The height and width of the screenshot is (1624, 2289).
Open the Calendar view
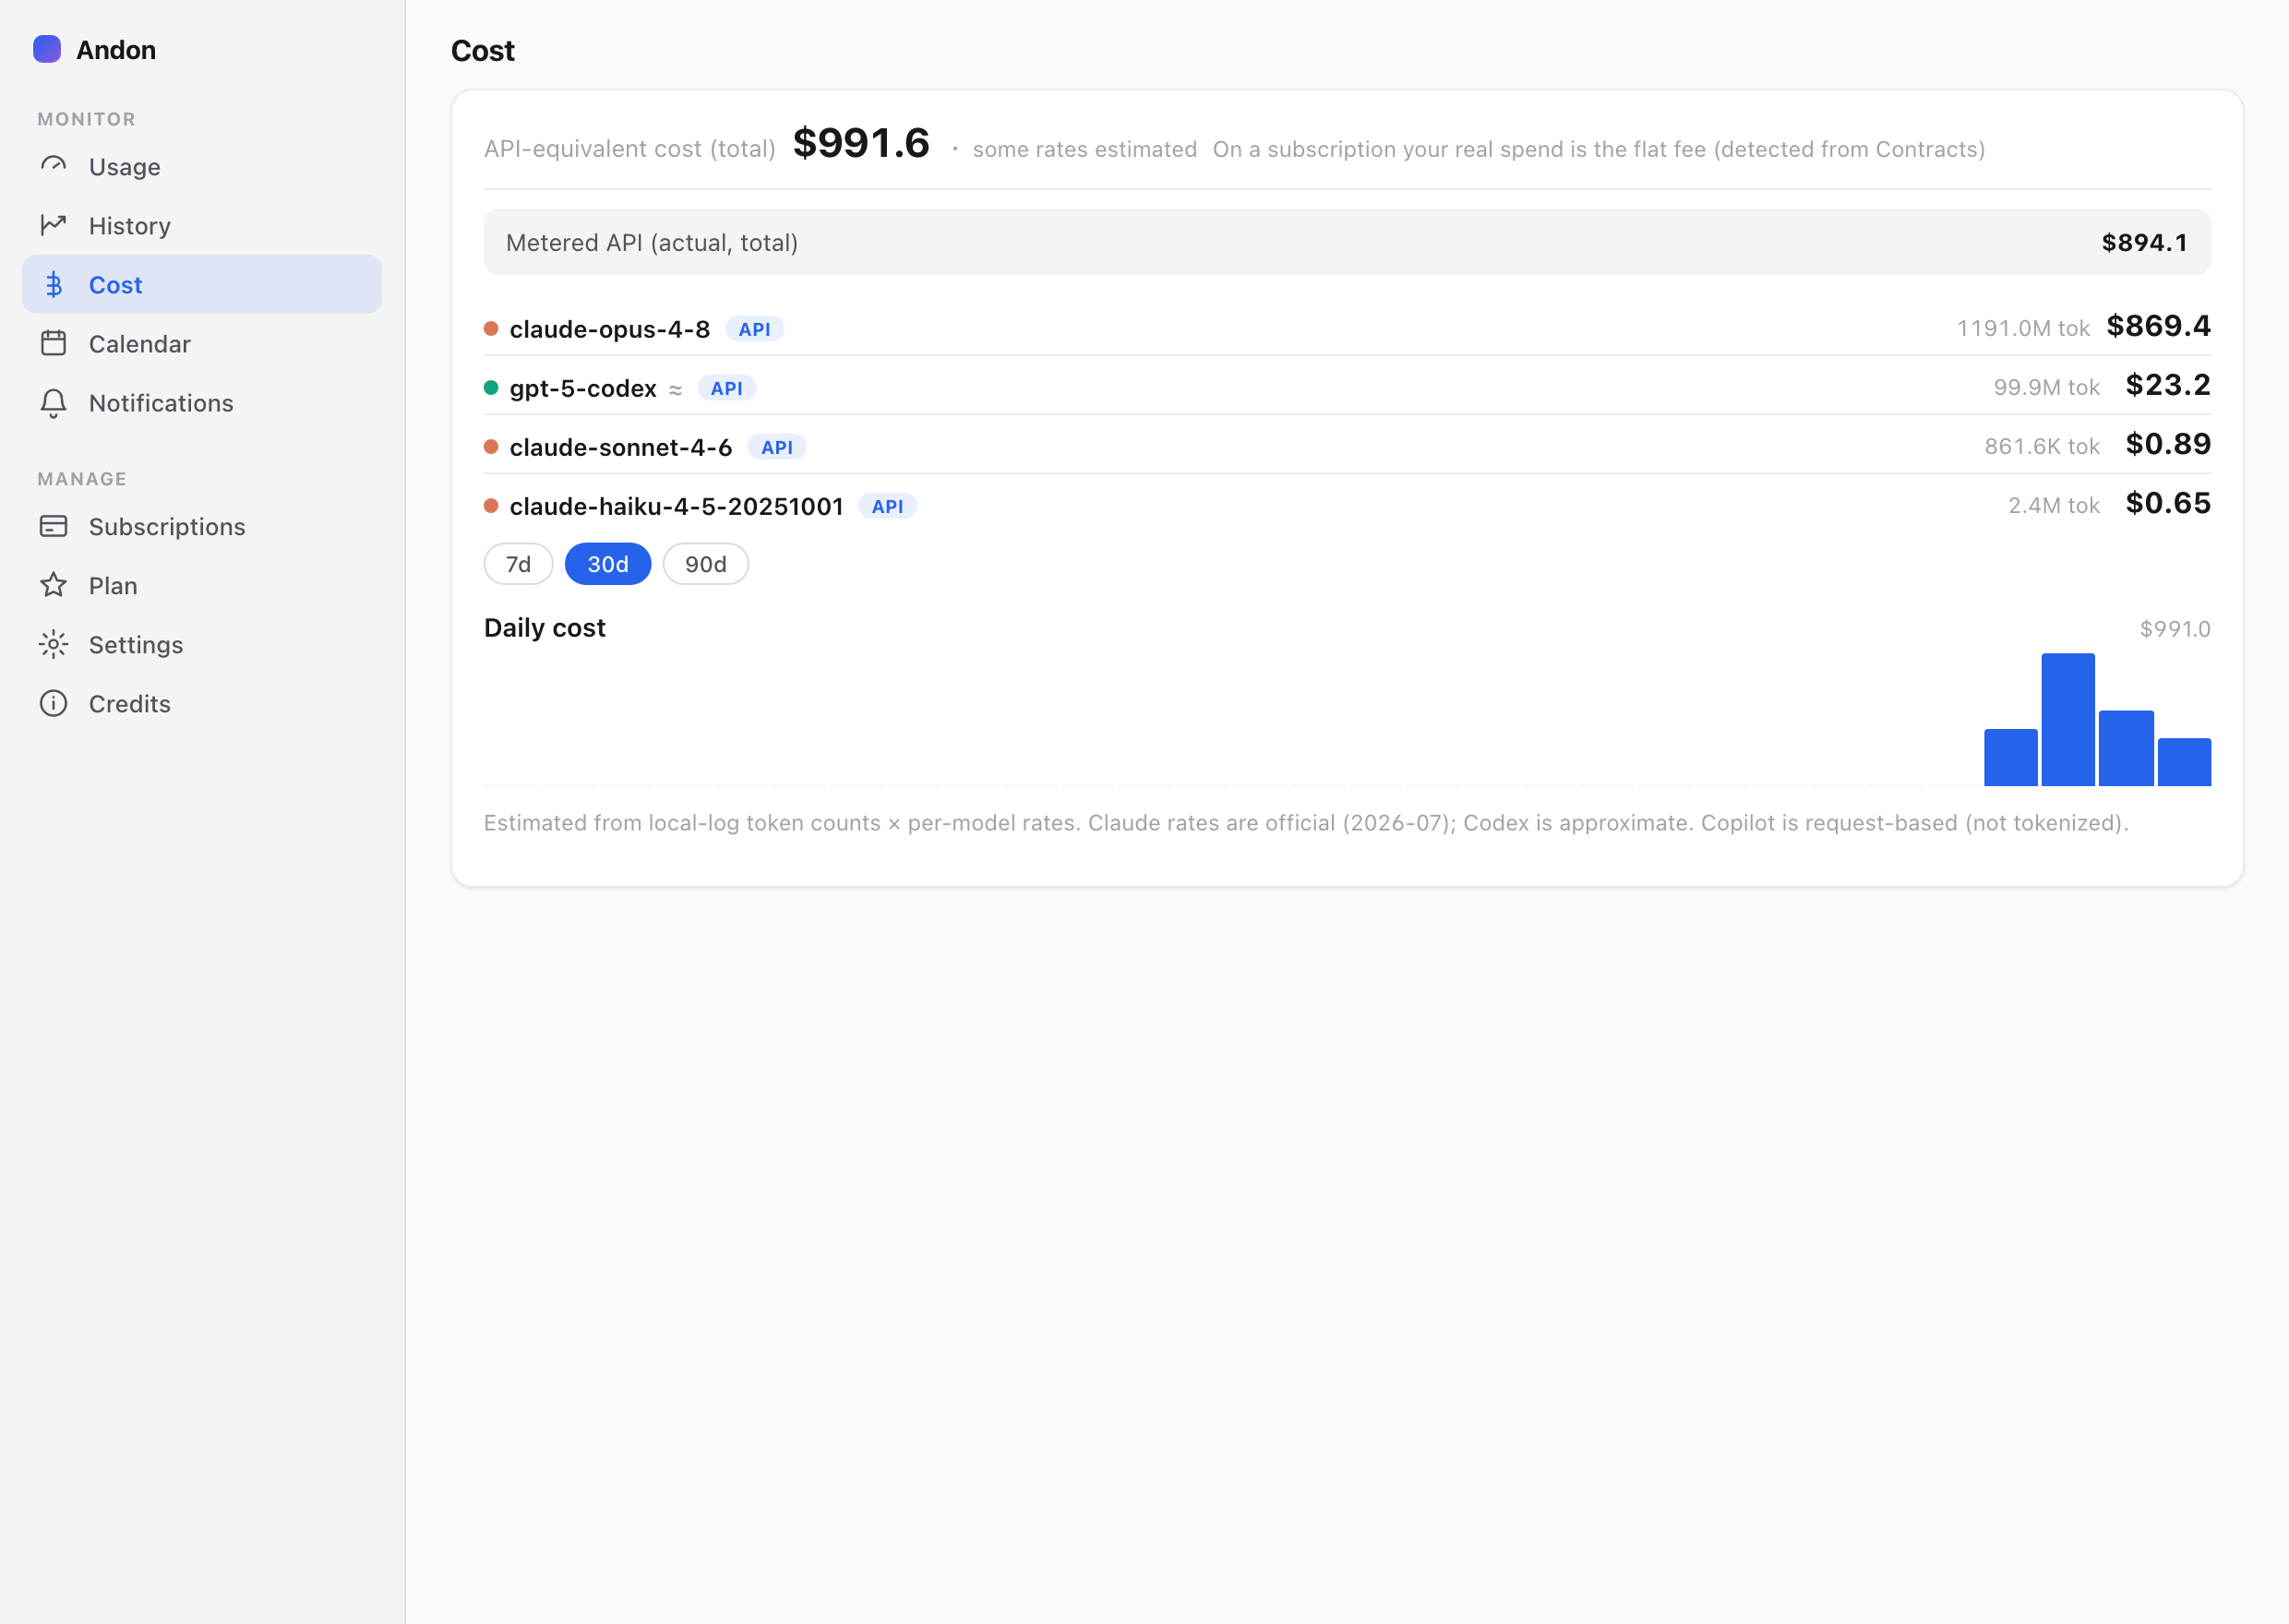(202, 343)
